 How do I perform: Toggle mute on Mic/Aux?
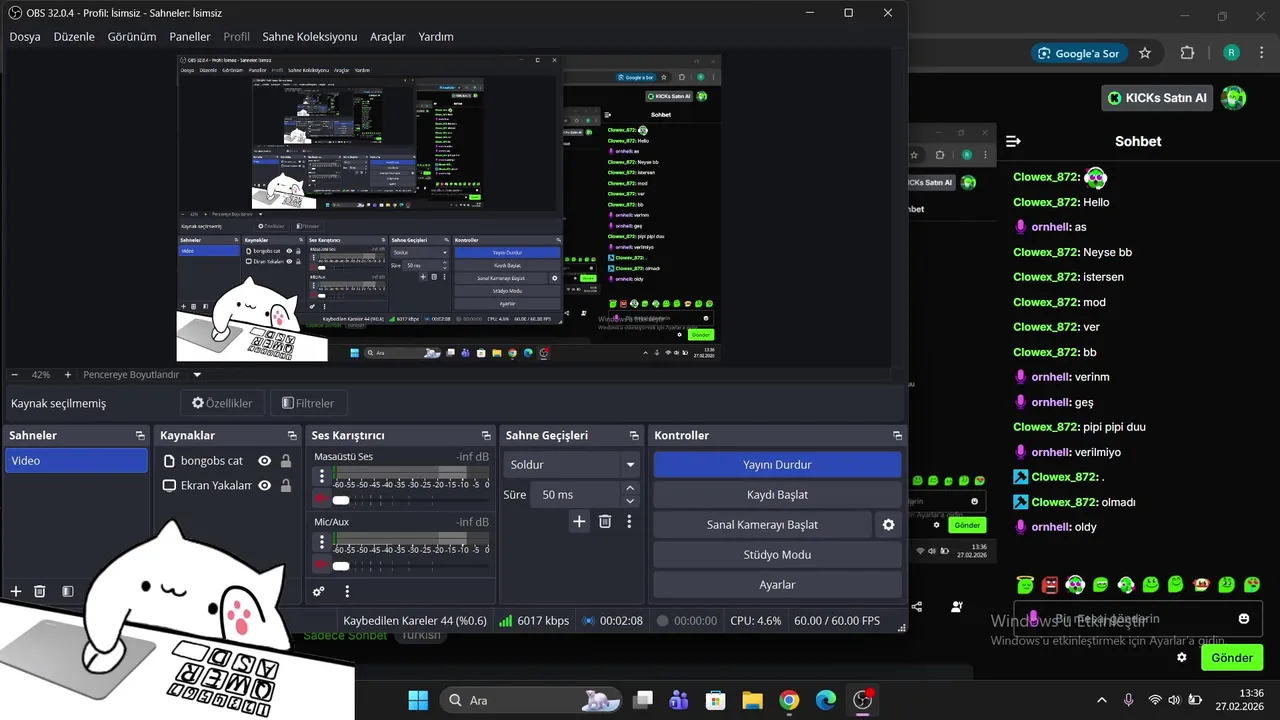pos(322,565)
